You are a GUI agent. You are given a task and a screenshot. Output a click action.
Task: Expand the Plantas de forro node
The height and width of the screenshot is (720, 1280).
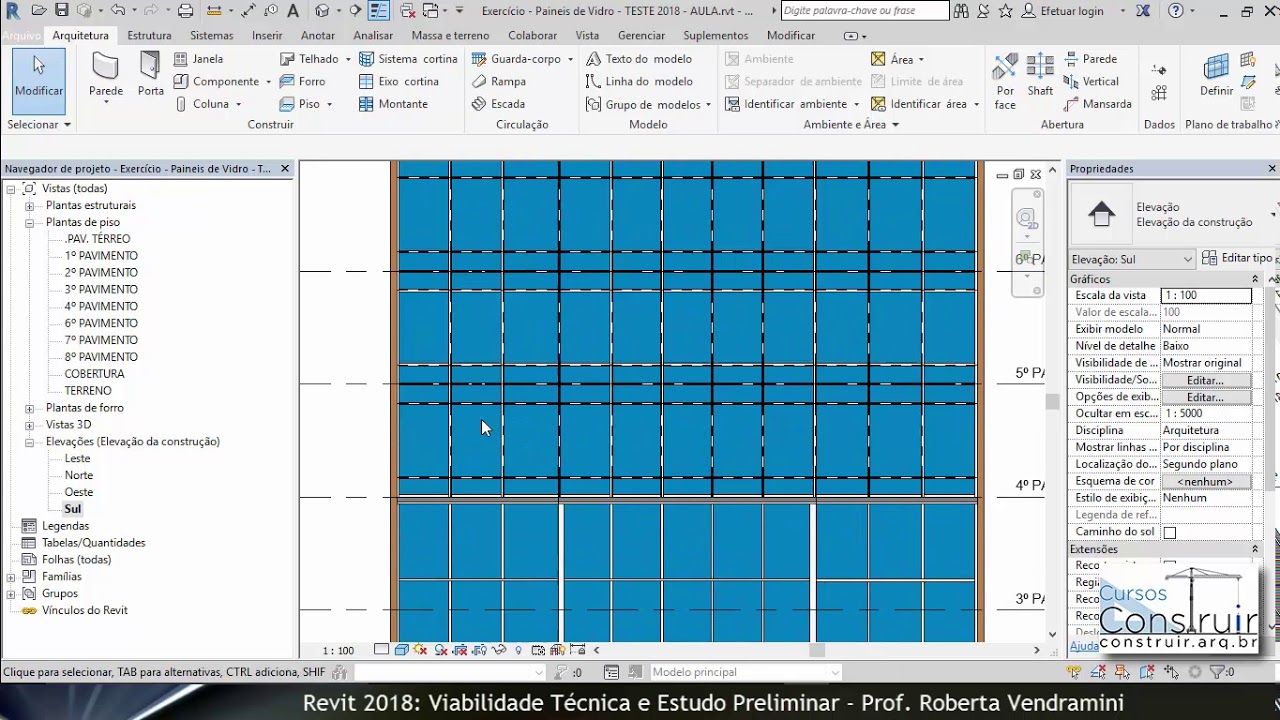coord(30,408)
